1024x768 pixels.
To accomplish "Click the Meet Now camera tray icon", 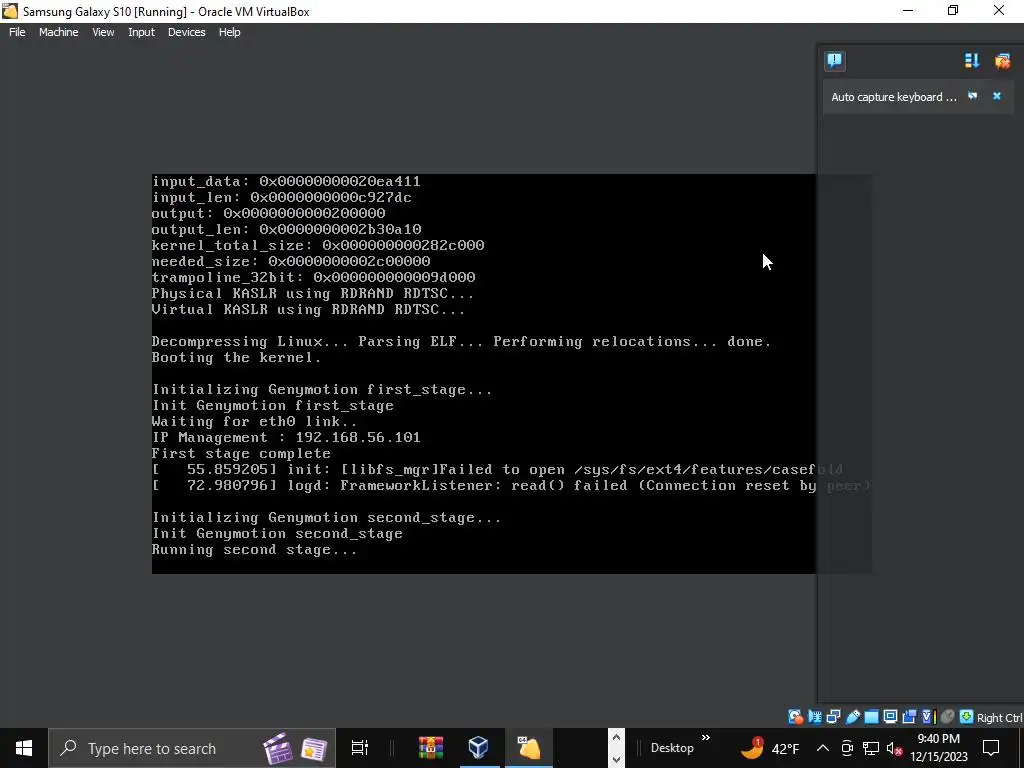I will (x=847, y=748).
